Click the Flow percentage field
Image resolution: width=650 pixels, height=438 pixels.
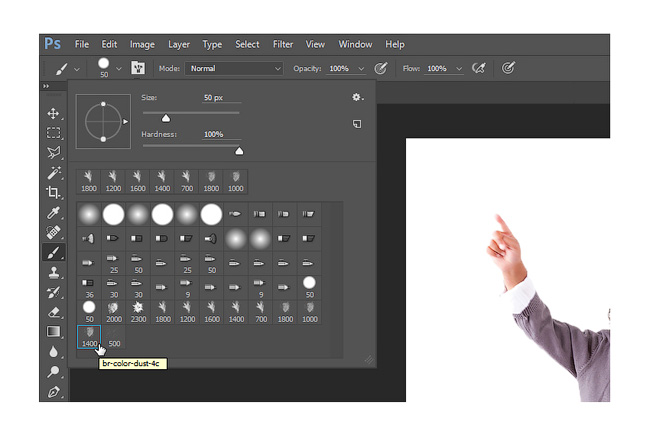pos(439,69)
